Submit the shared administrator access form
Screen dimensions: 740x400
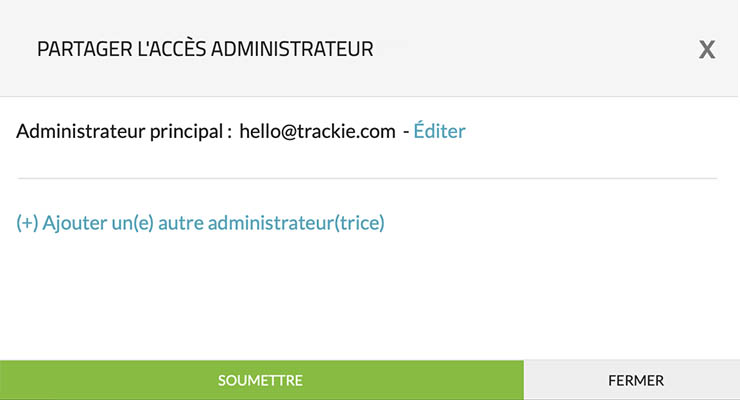coord(261,380)
